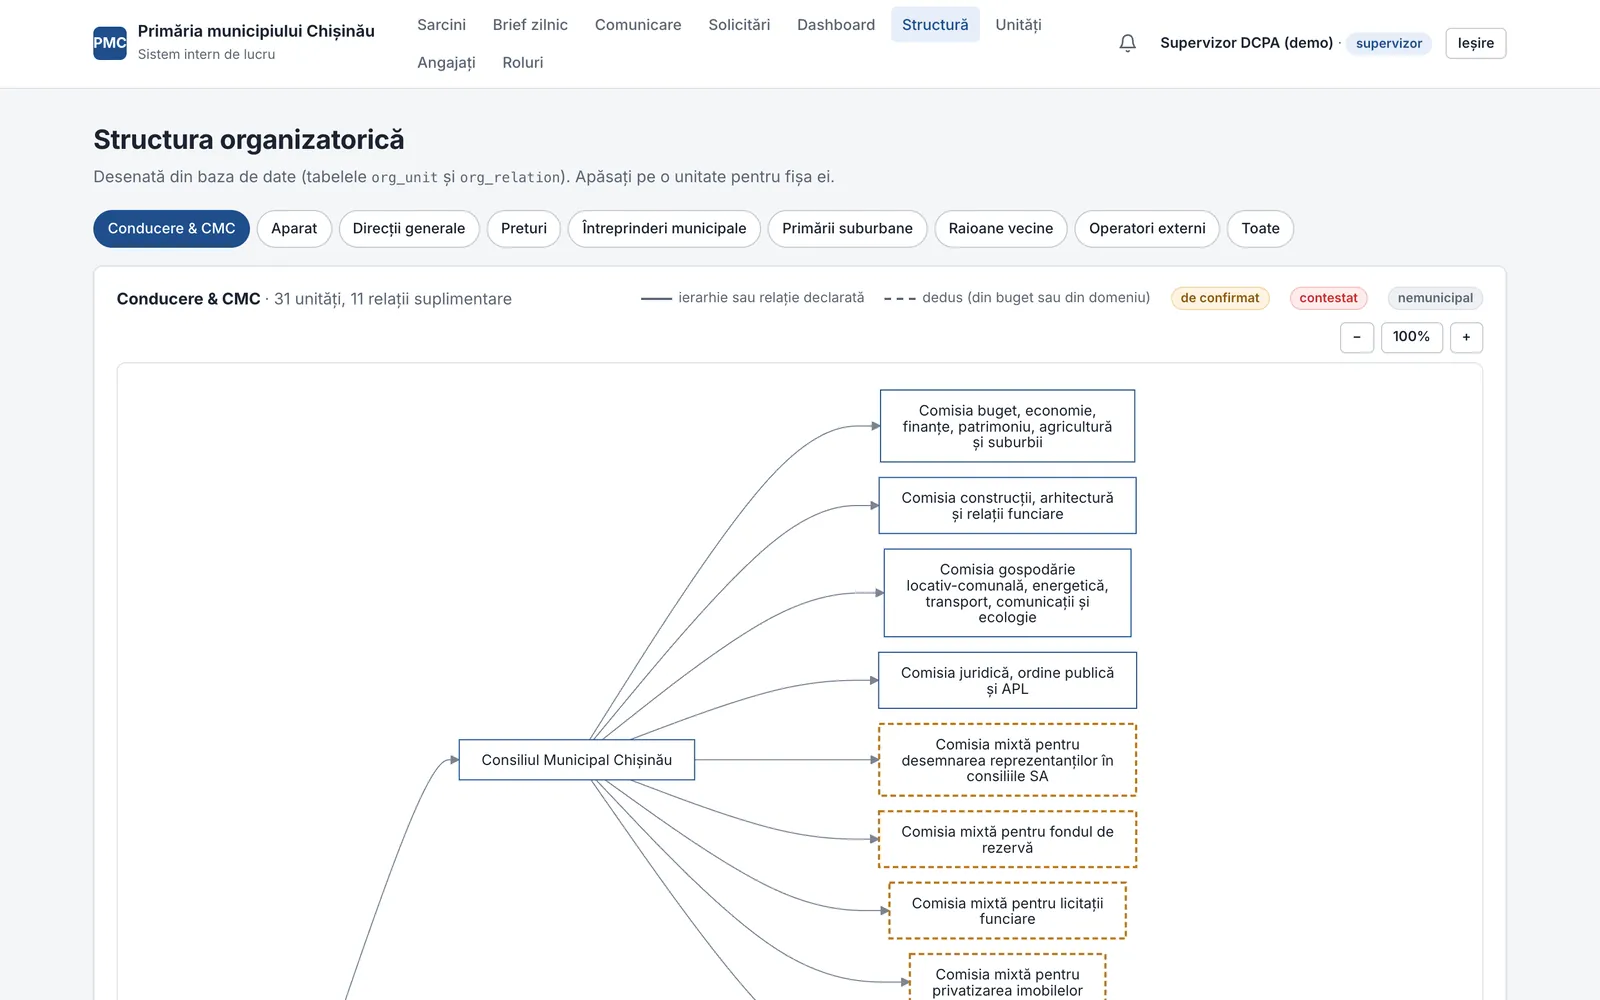Click the Supervizor DCPA (demo) username
Image resolution: width=1600 pixels, height=1000 pixels.
[1246, 43]
